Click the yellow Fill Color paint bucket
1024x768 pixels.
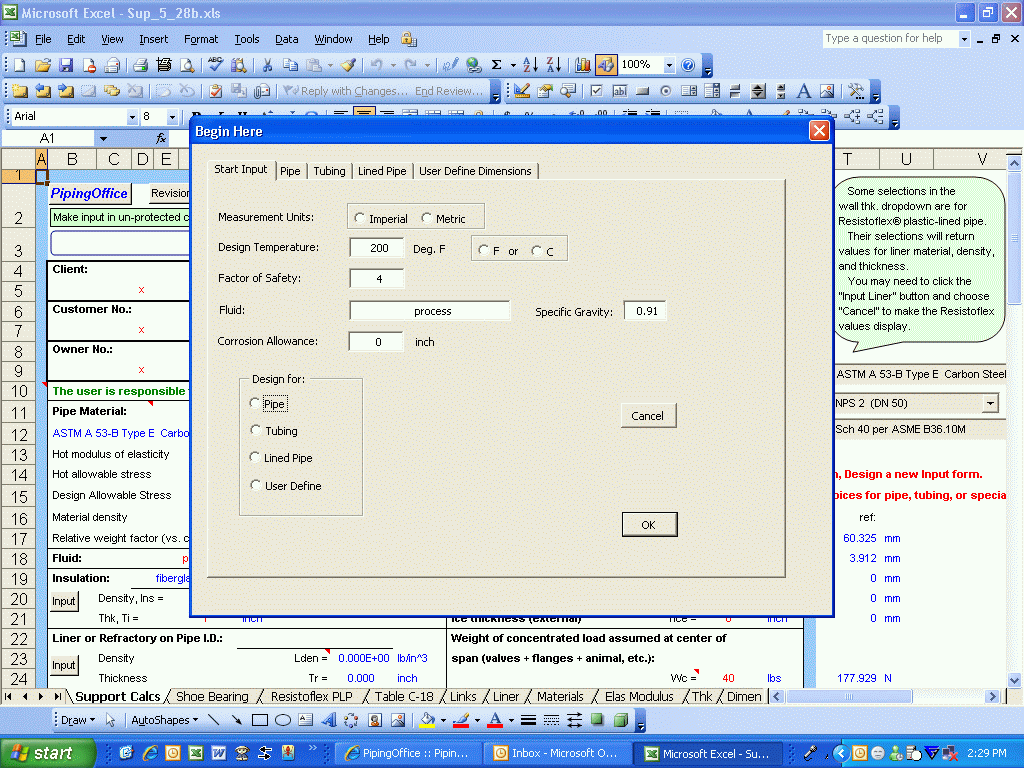[x=428, y=720]
